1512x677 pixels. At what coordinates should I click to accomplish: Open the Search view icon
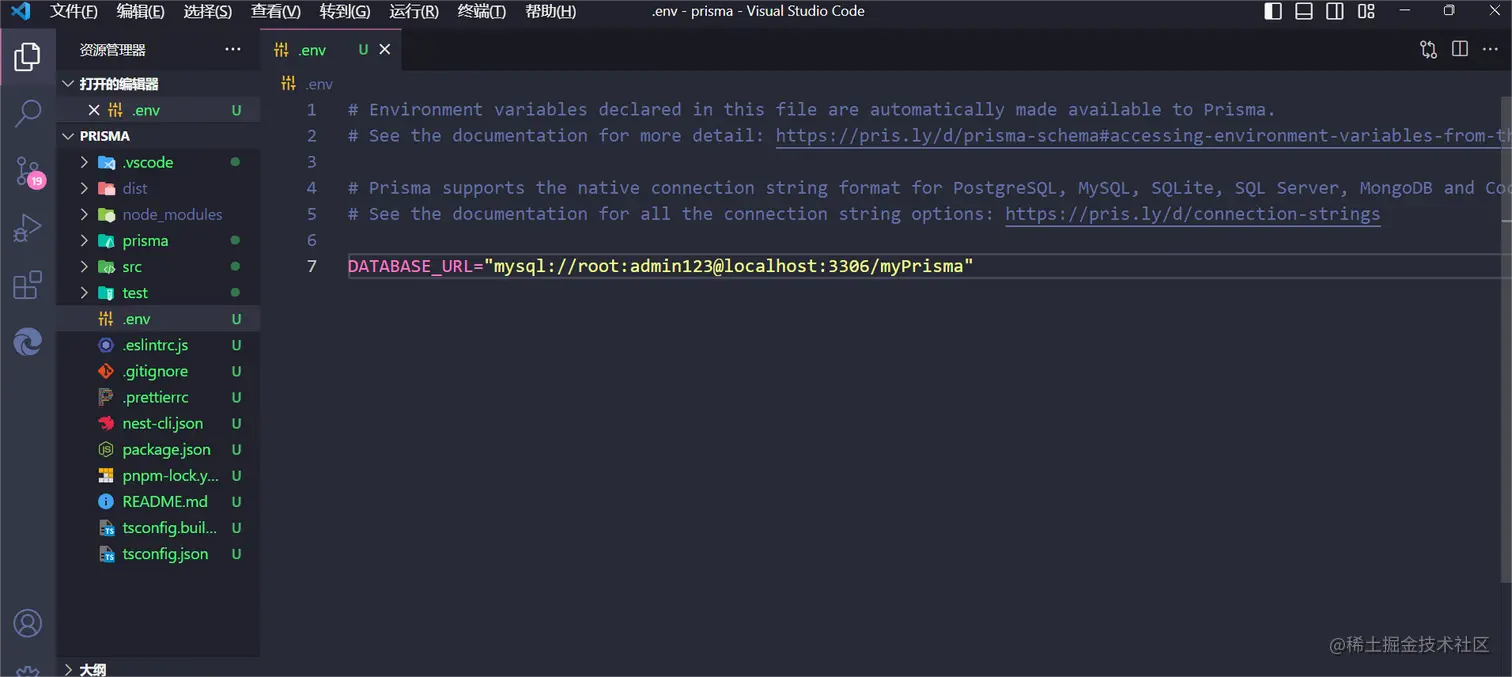(x=28, y=113)
